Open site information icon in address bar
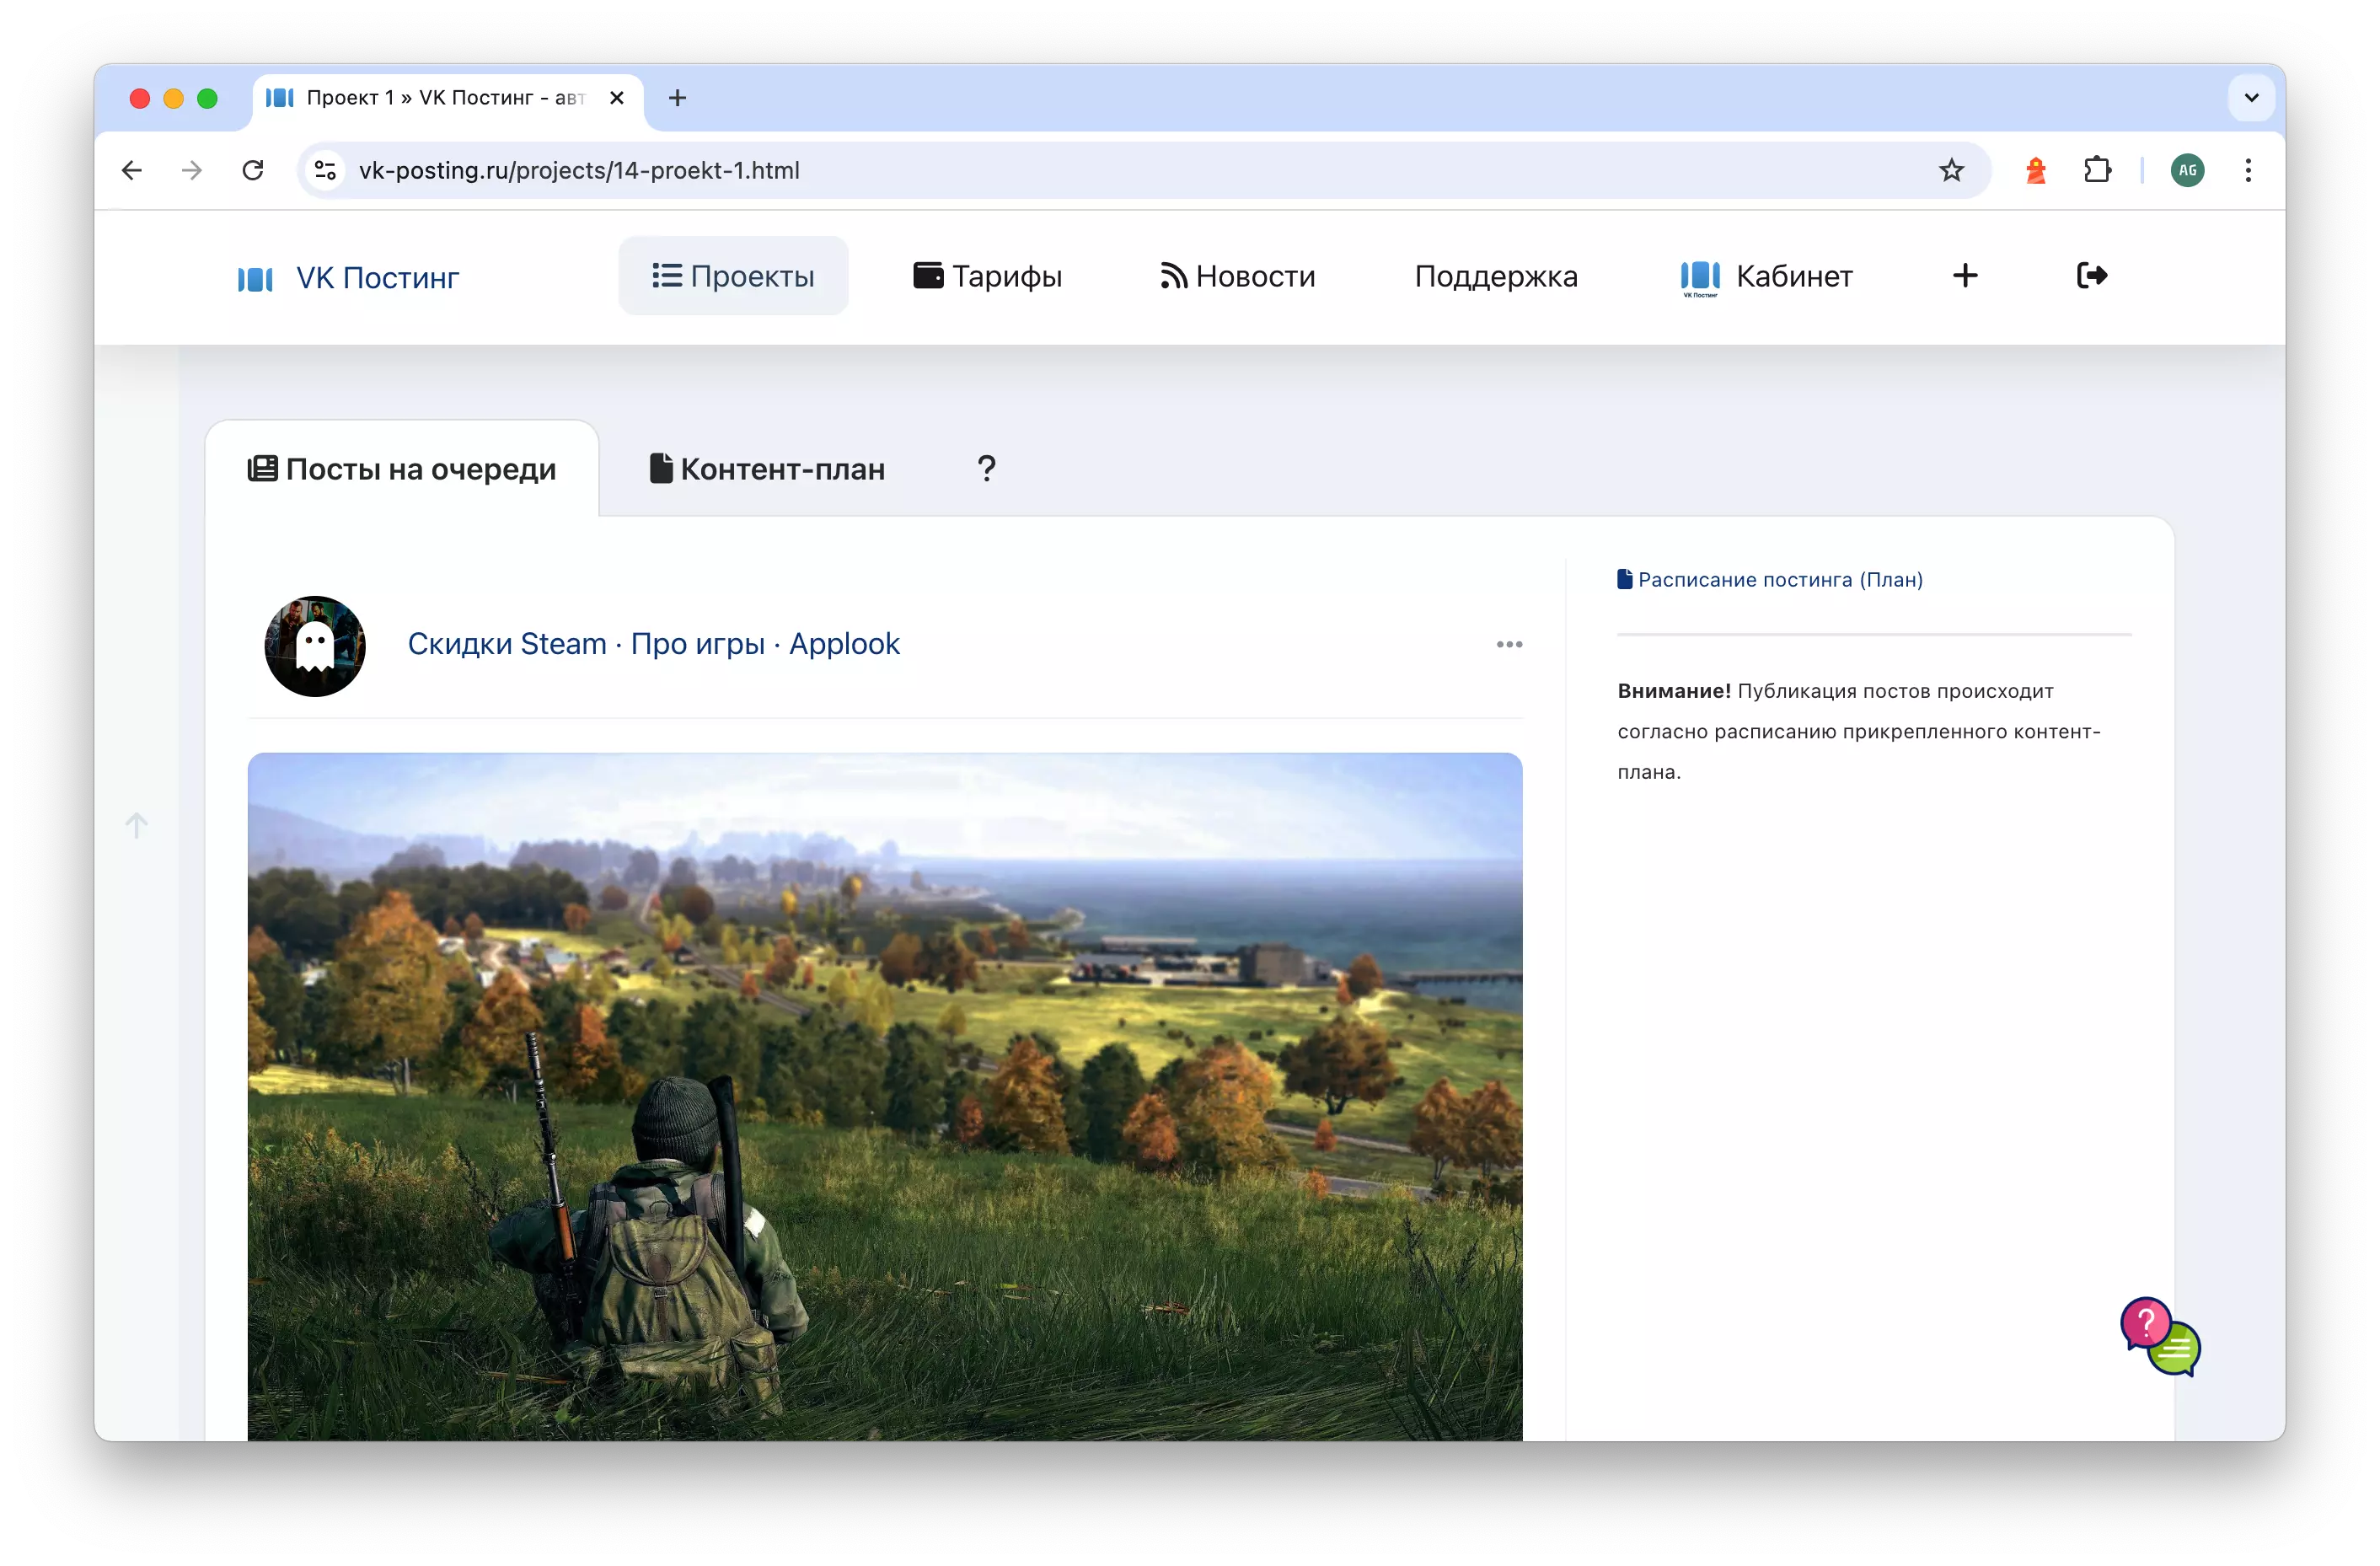The height and width of the screenshot is (1566, 2380). (325, 170)
